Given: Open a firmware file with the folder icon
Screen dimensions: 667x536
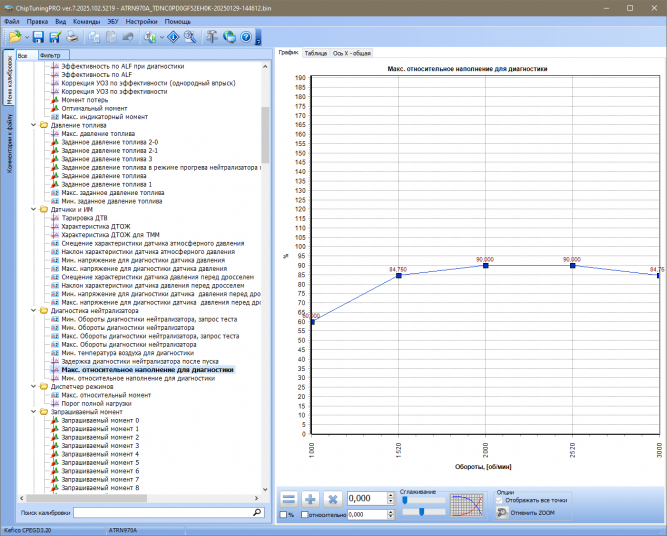Looking at the screenshot, I should [x=14, y=37].
